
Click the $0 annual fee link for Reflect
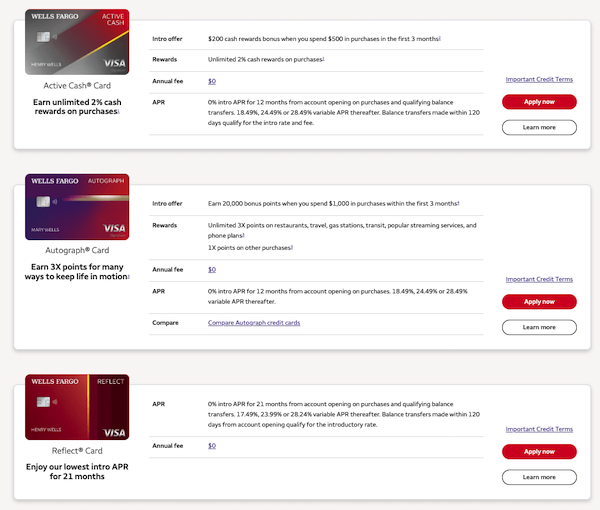(x=212, y=445)
